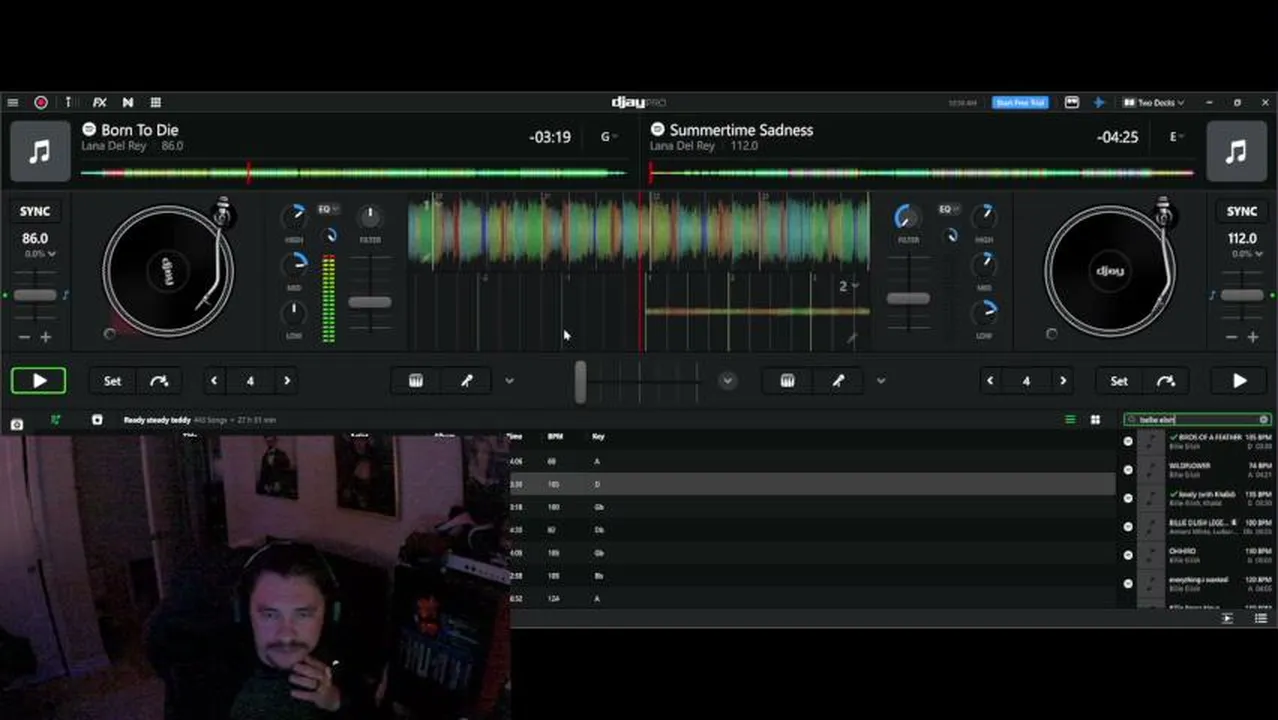Viewport: 1278px width, 720px height.
Task: Increase left deck loop length arrow
Action: [x=287, y=380]
